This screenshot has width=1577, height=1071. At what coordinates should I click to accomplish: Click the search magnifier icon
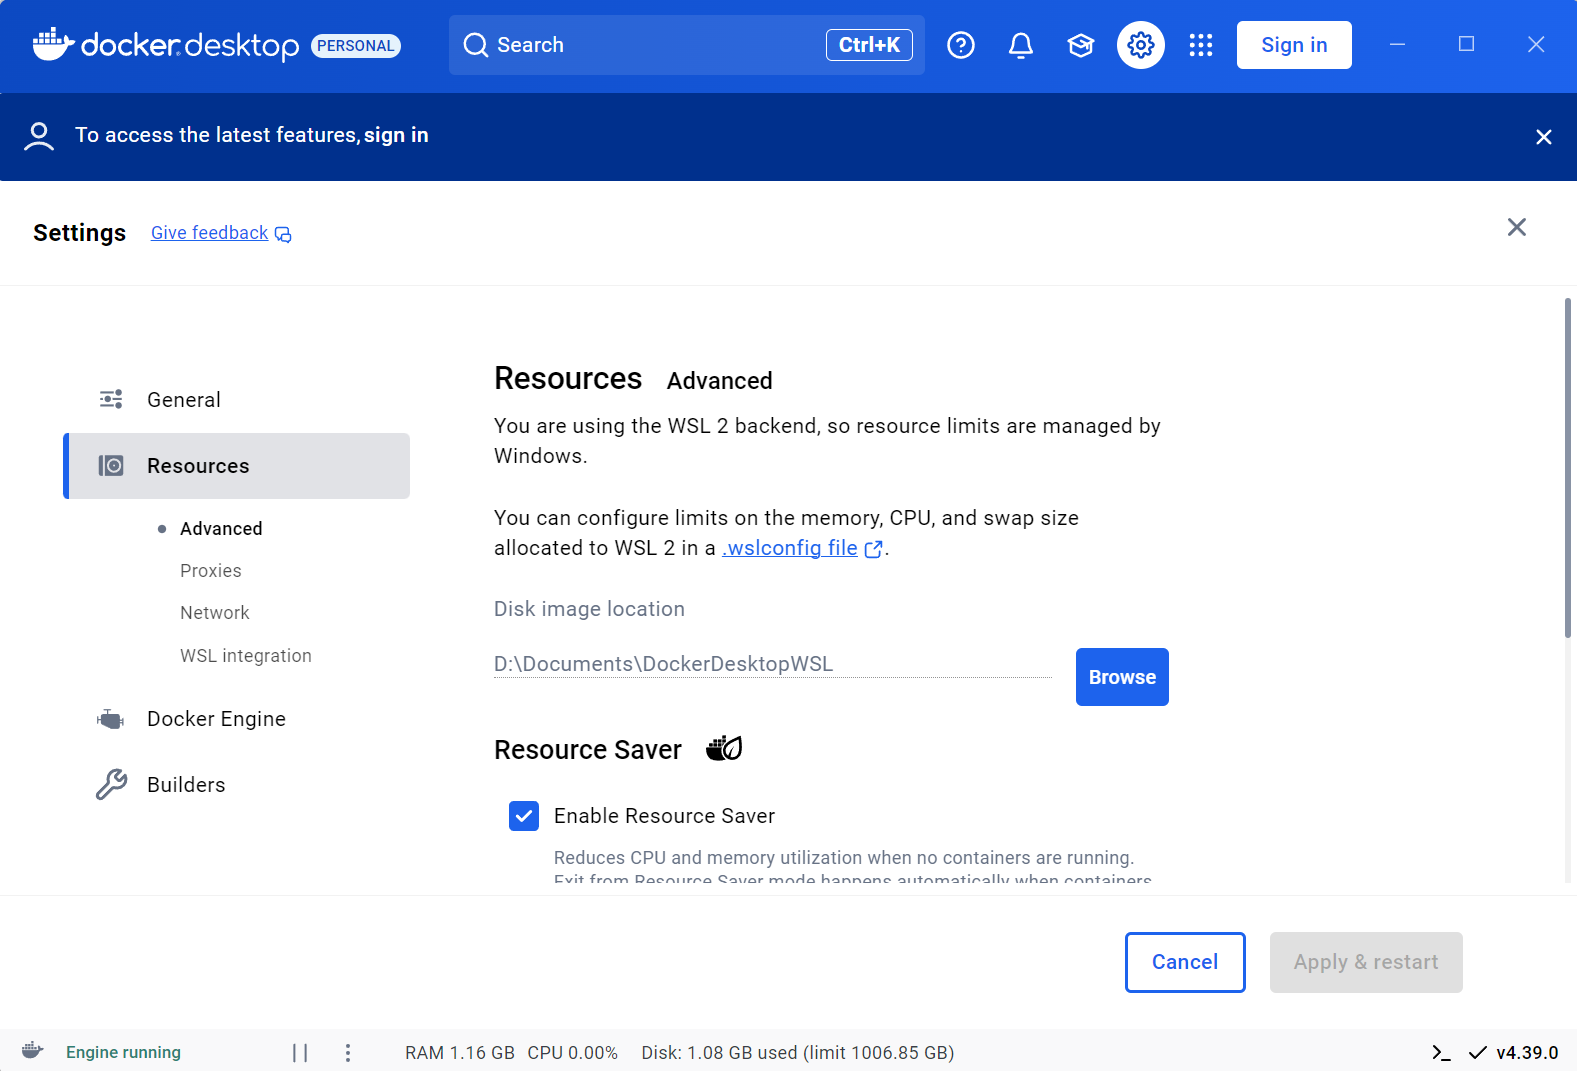click(x=476, y=45)
